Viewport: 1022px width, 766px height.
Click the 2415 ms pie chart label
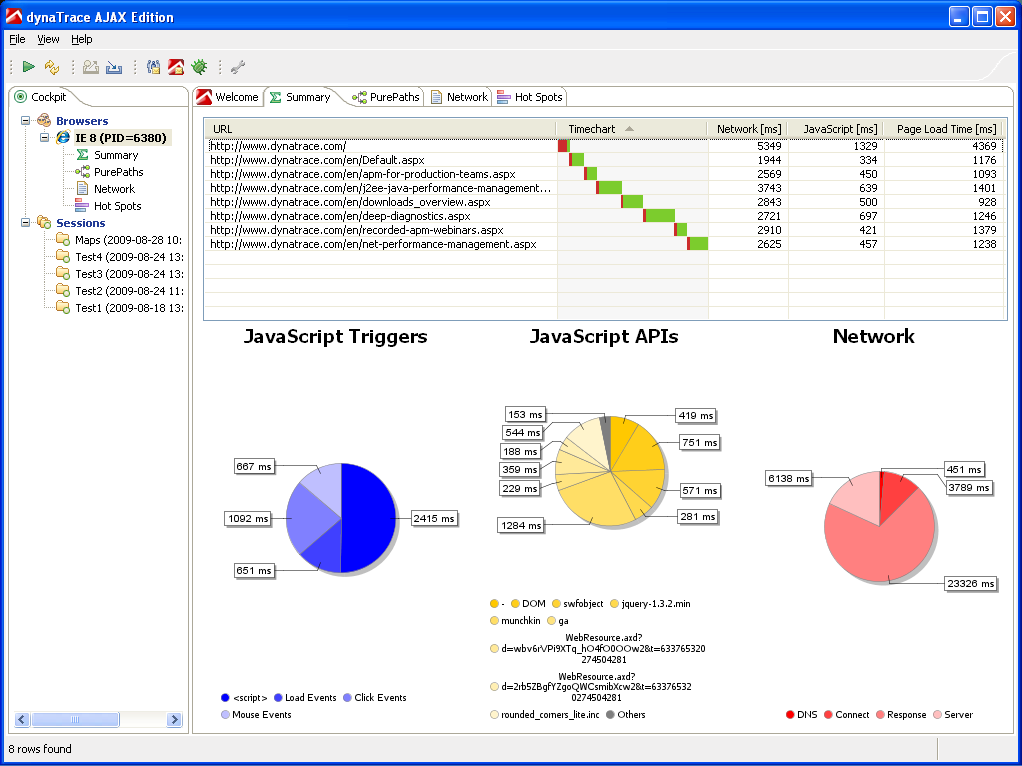(x=435, y=519)
